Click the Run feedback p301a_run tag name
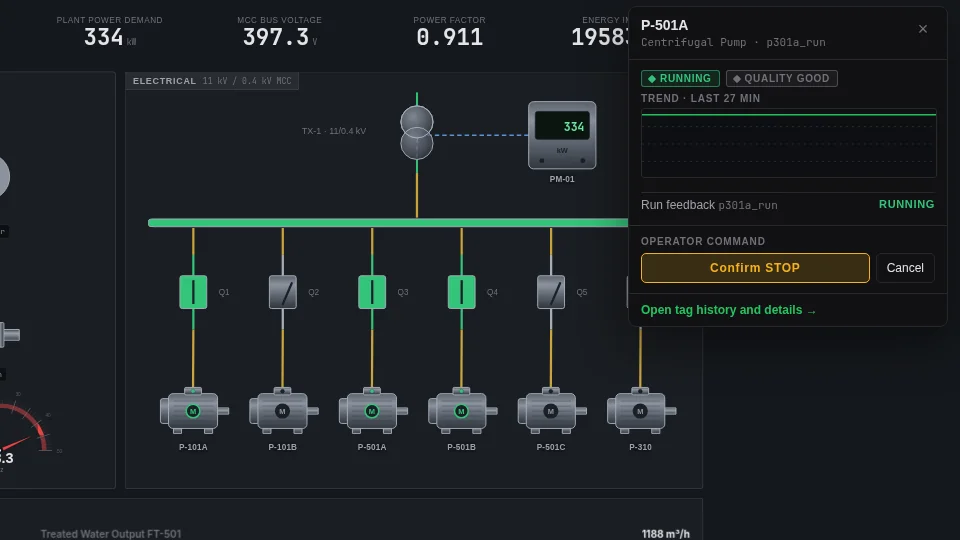 748,206
